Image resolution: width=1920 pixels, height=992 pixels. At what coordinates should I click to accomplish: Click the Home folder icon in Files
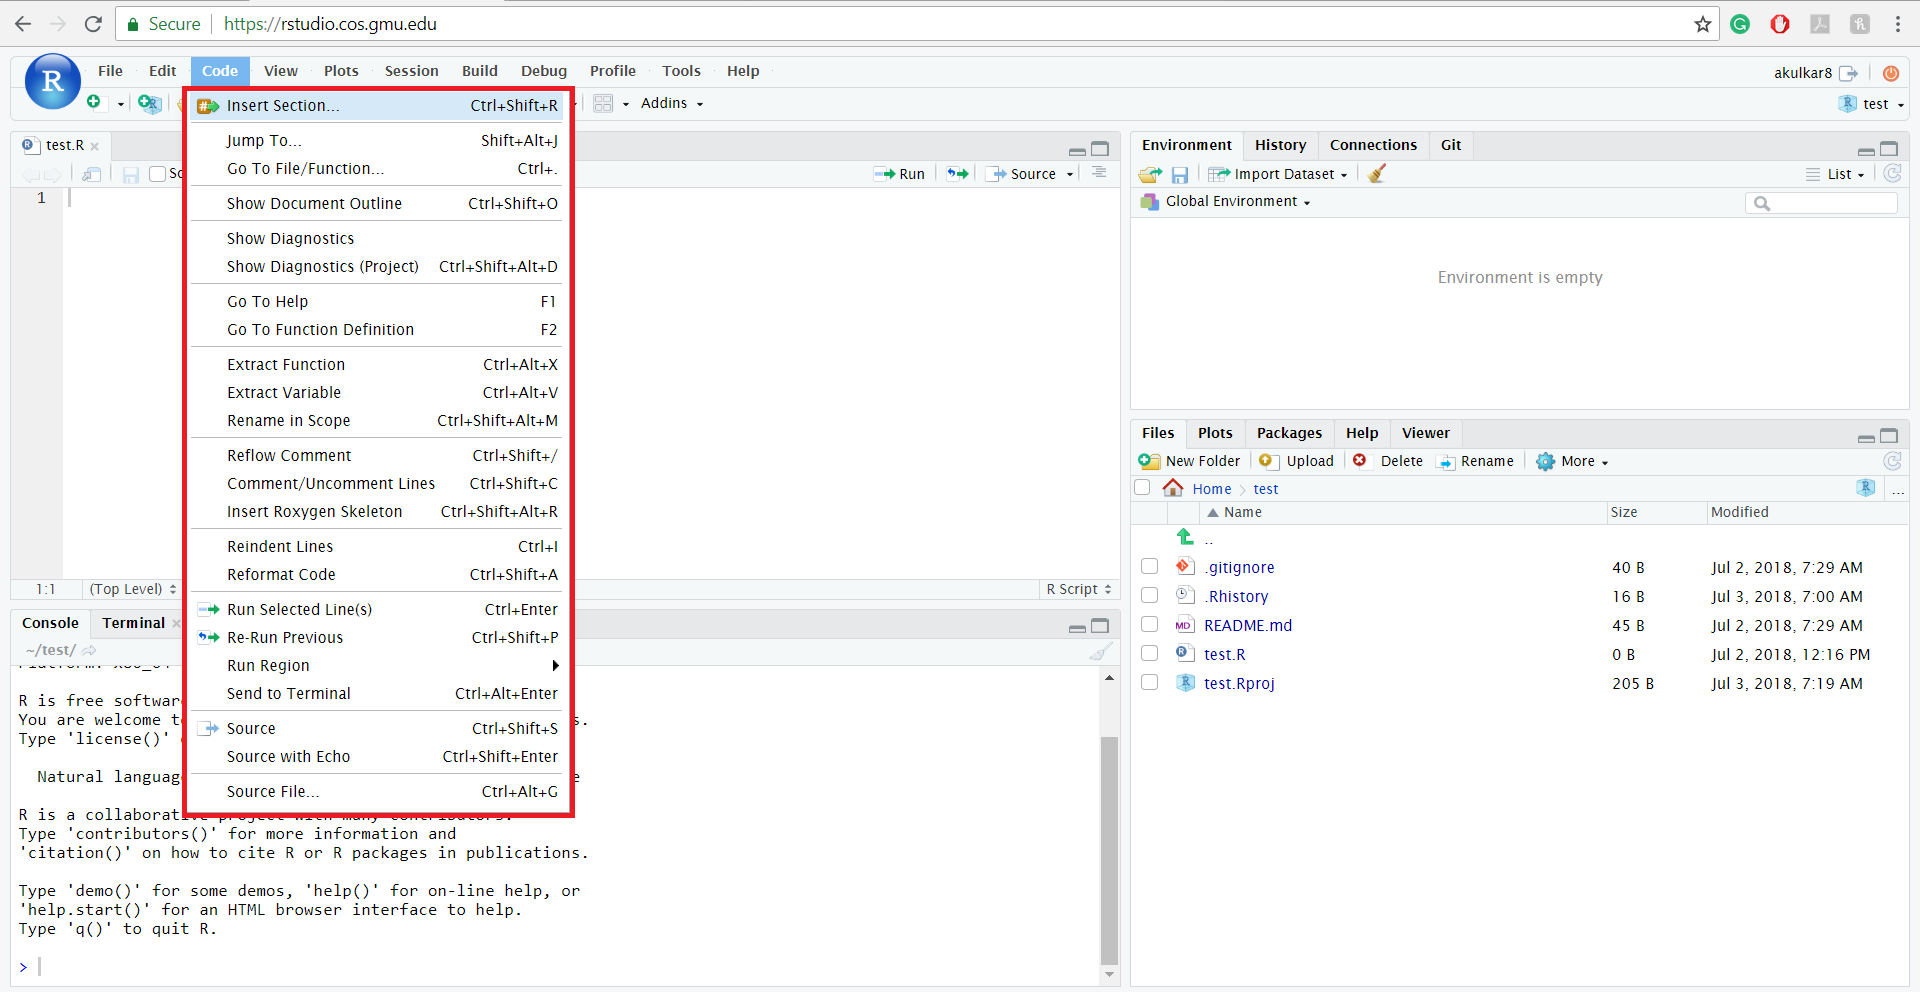pyautogui.click(x=1173, y=488)
